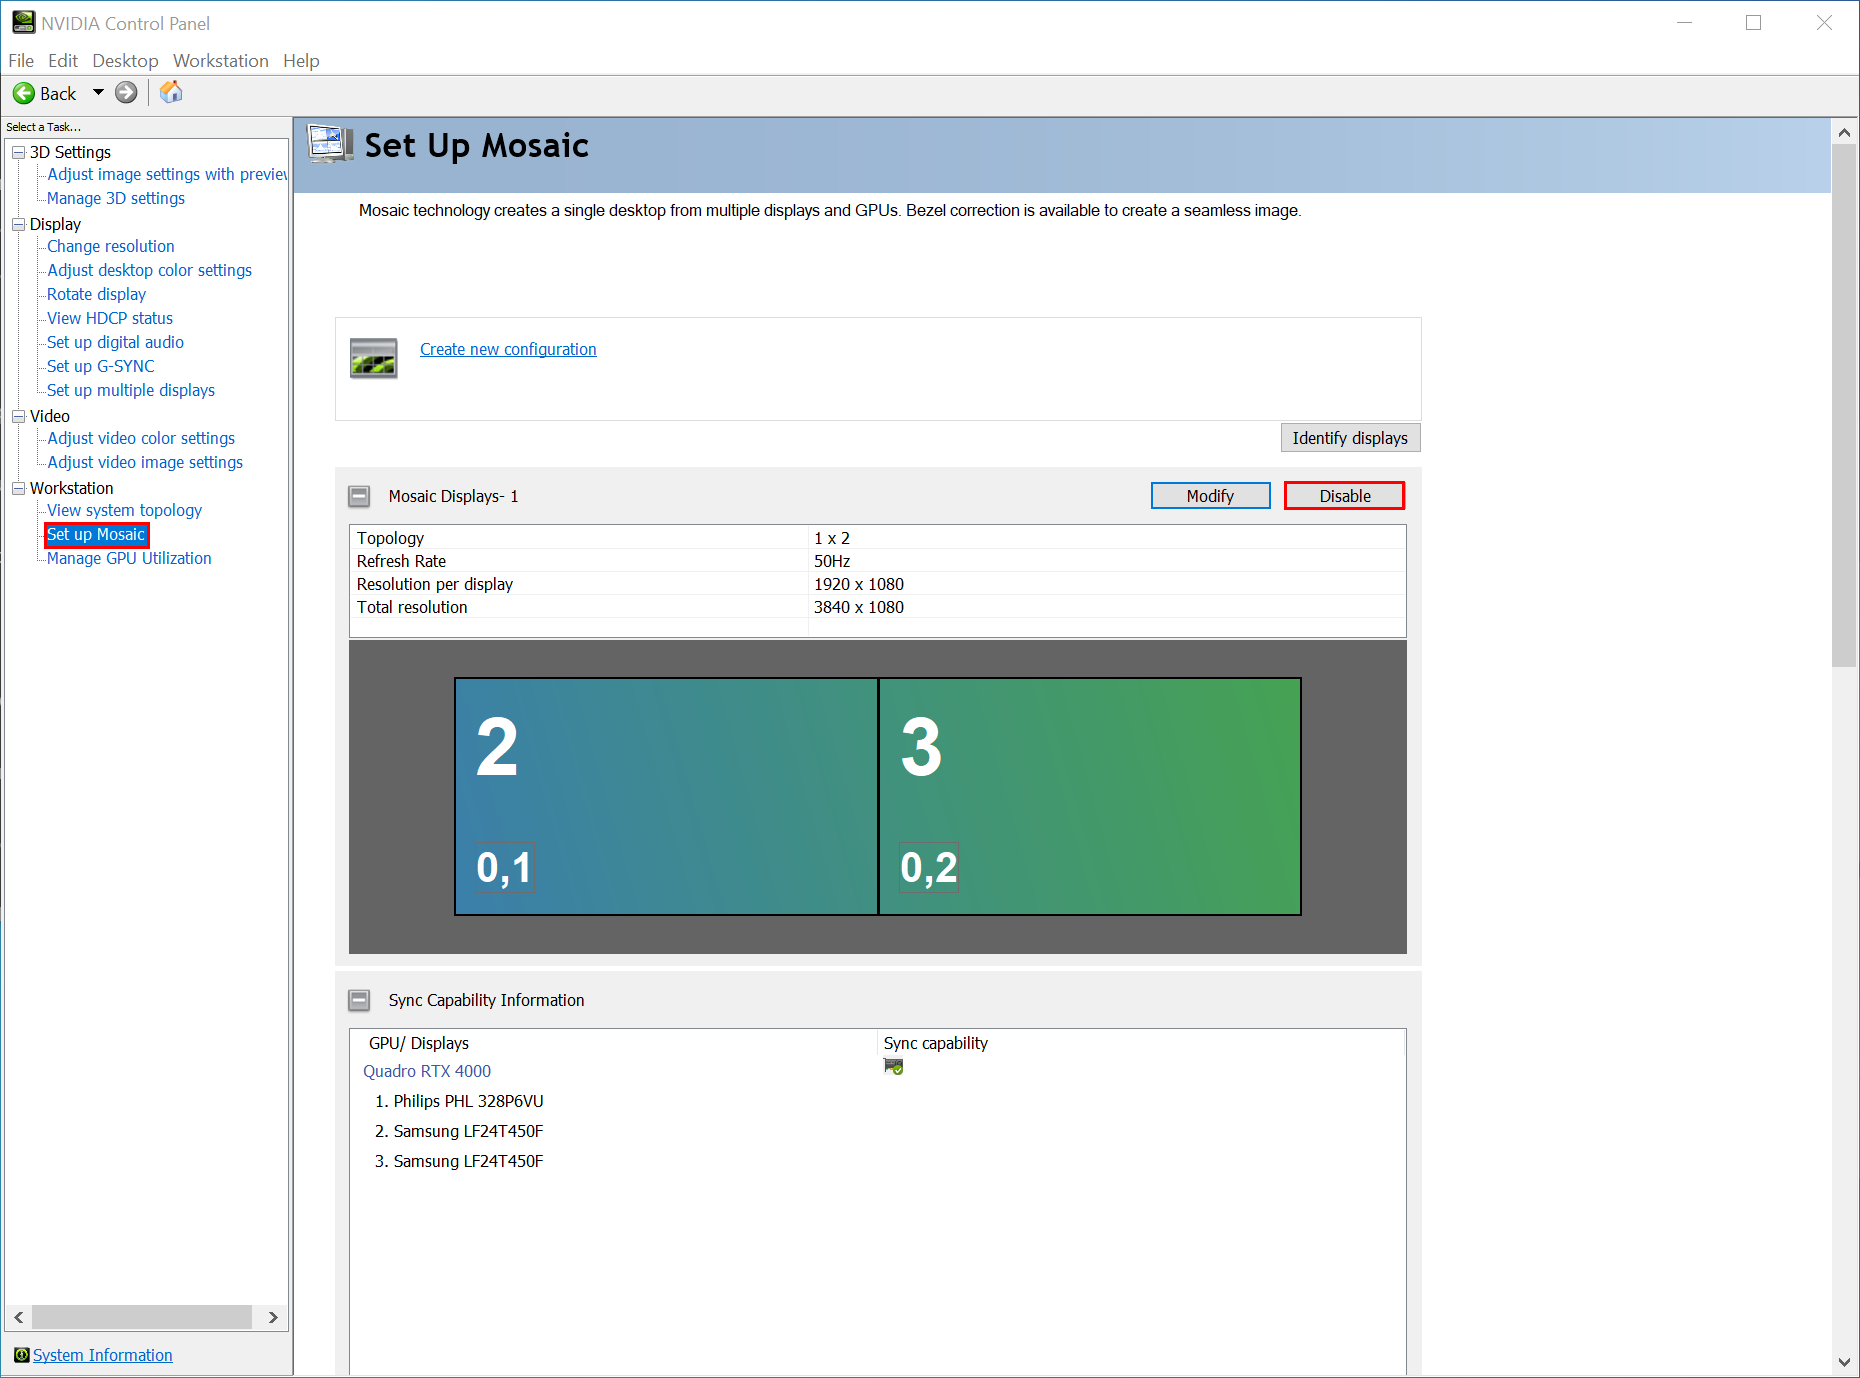Click the Set Up Mosaic header icon

pyautogui.click(x=330, y=145)
